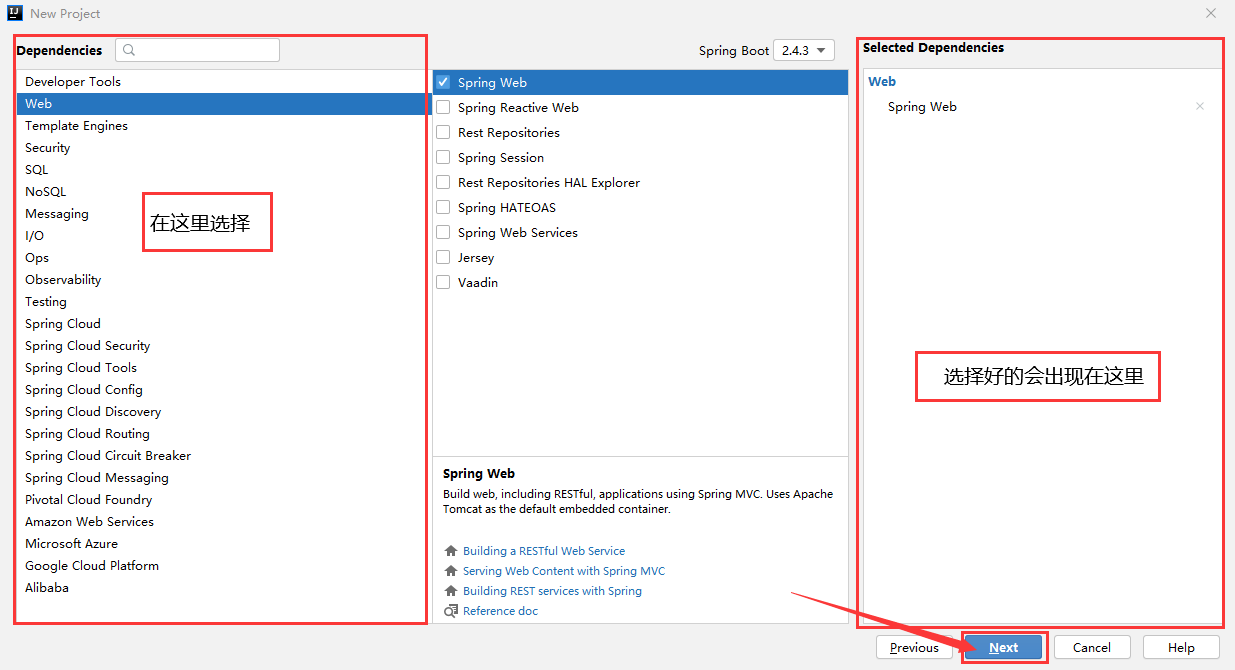Select the Microsoft Azure category

click(x=222, y=544)
